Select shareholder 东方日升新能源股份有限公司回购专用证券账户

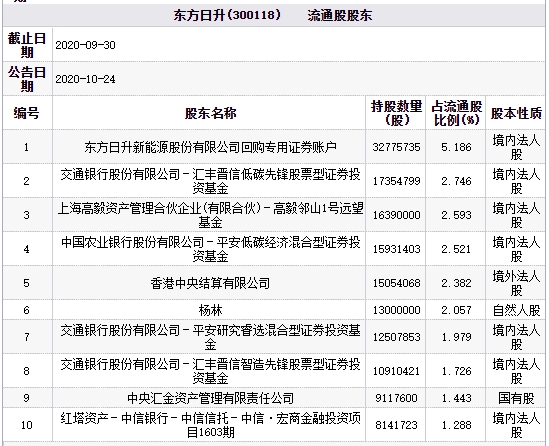coord(210,147)
